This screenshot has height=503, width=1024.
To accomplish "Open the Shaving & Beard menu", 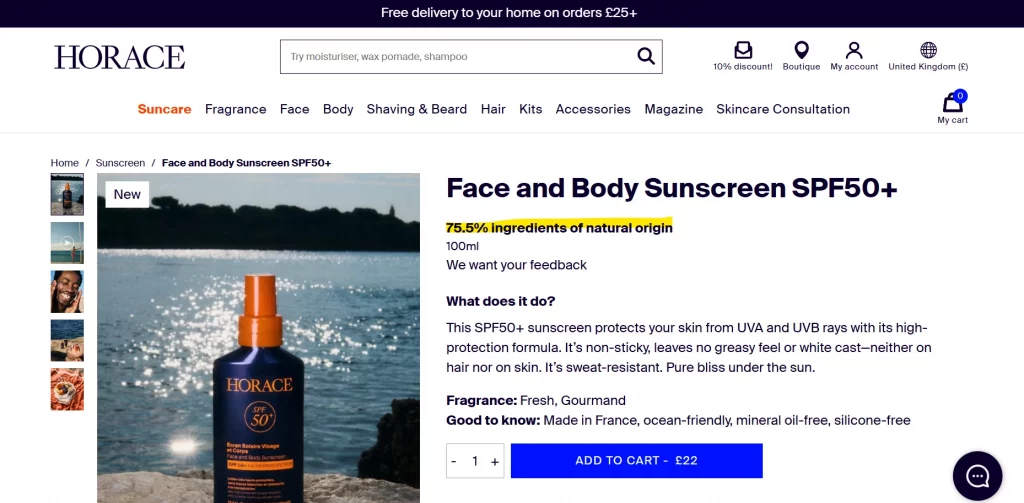I will 416,109.
